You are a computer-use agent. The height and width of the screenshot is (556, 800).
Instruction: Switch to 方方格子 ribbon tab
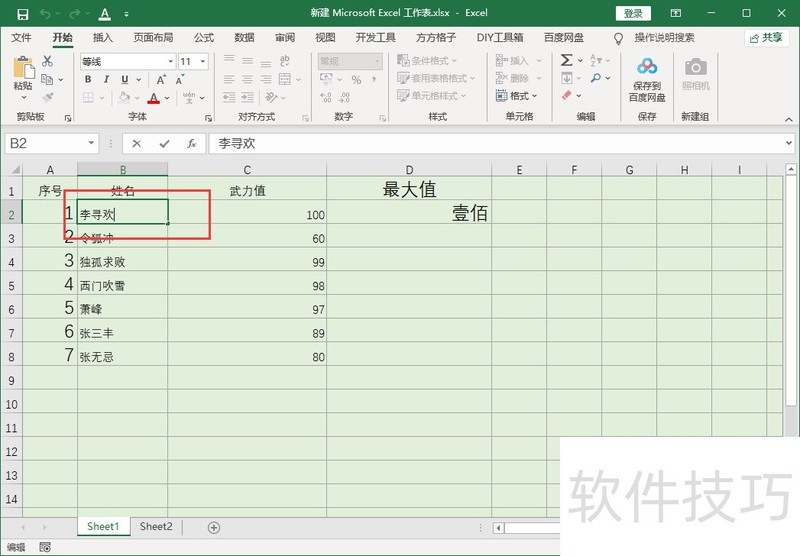436,37
